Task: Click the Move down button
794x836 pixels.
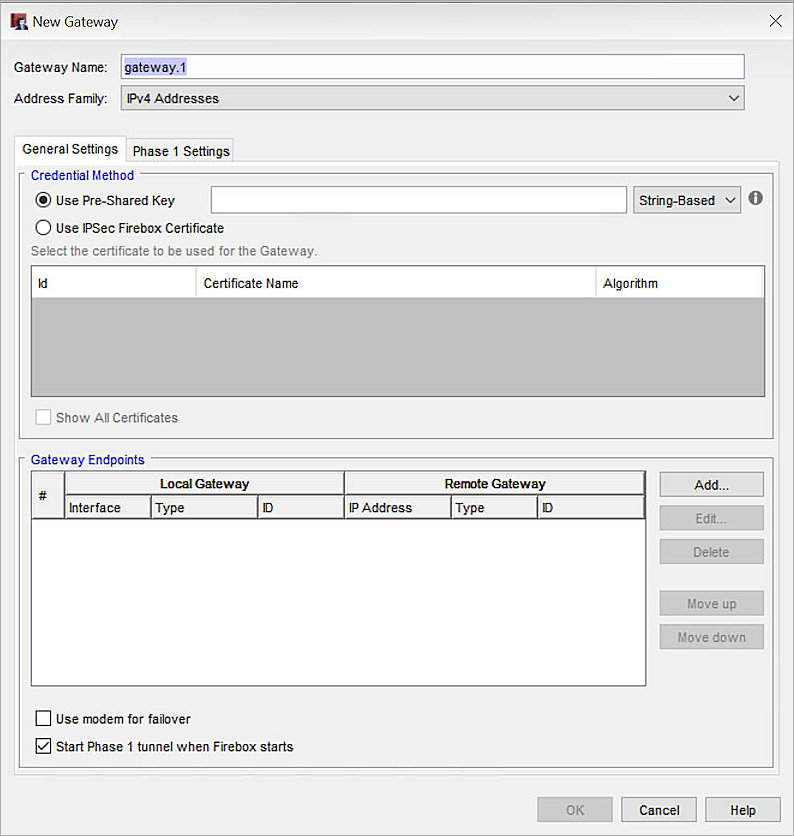Action: (x=711, y=637)
